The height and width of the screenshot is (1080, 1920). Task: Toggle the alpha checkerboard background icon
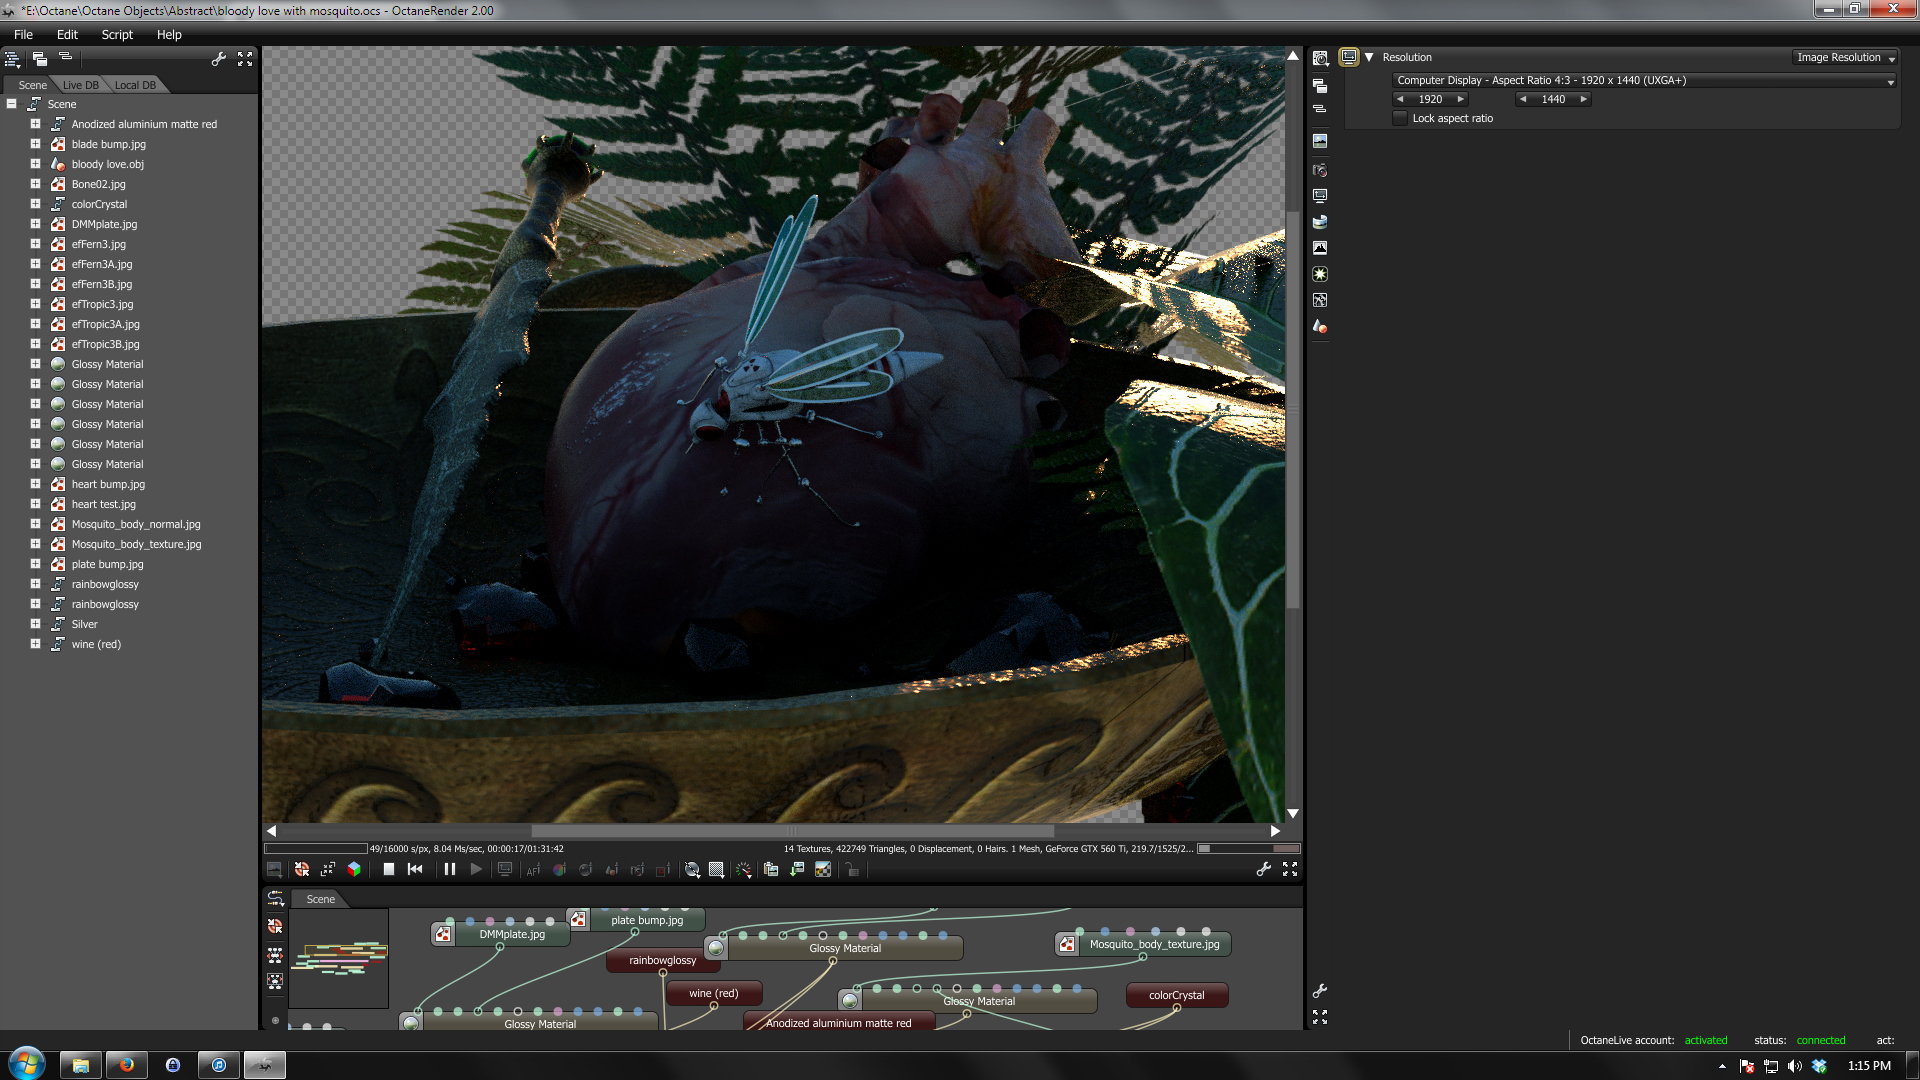[x=823, y=870]
